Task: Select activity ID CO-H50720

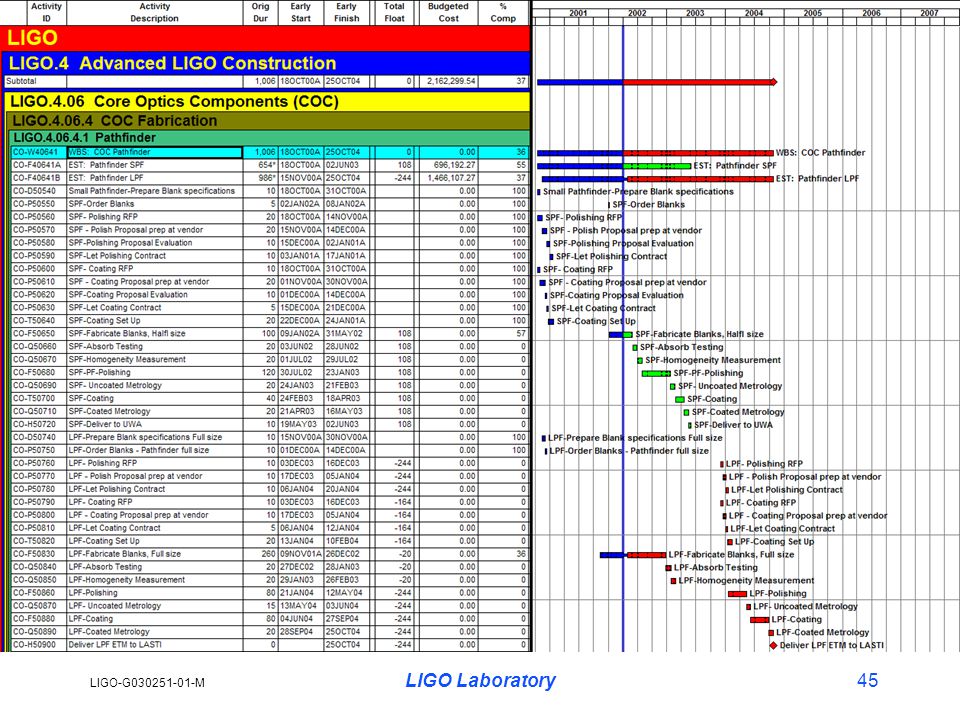Action: pos(34,424)
